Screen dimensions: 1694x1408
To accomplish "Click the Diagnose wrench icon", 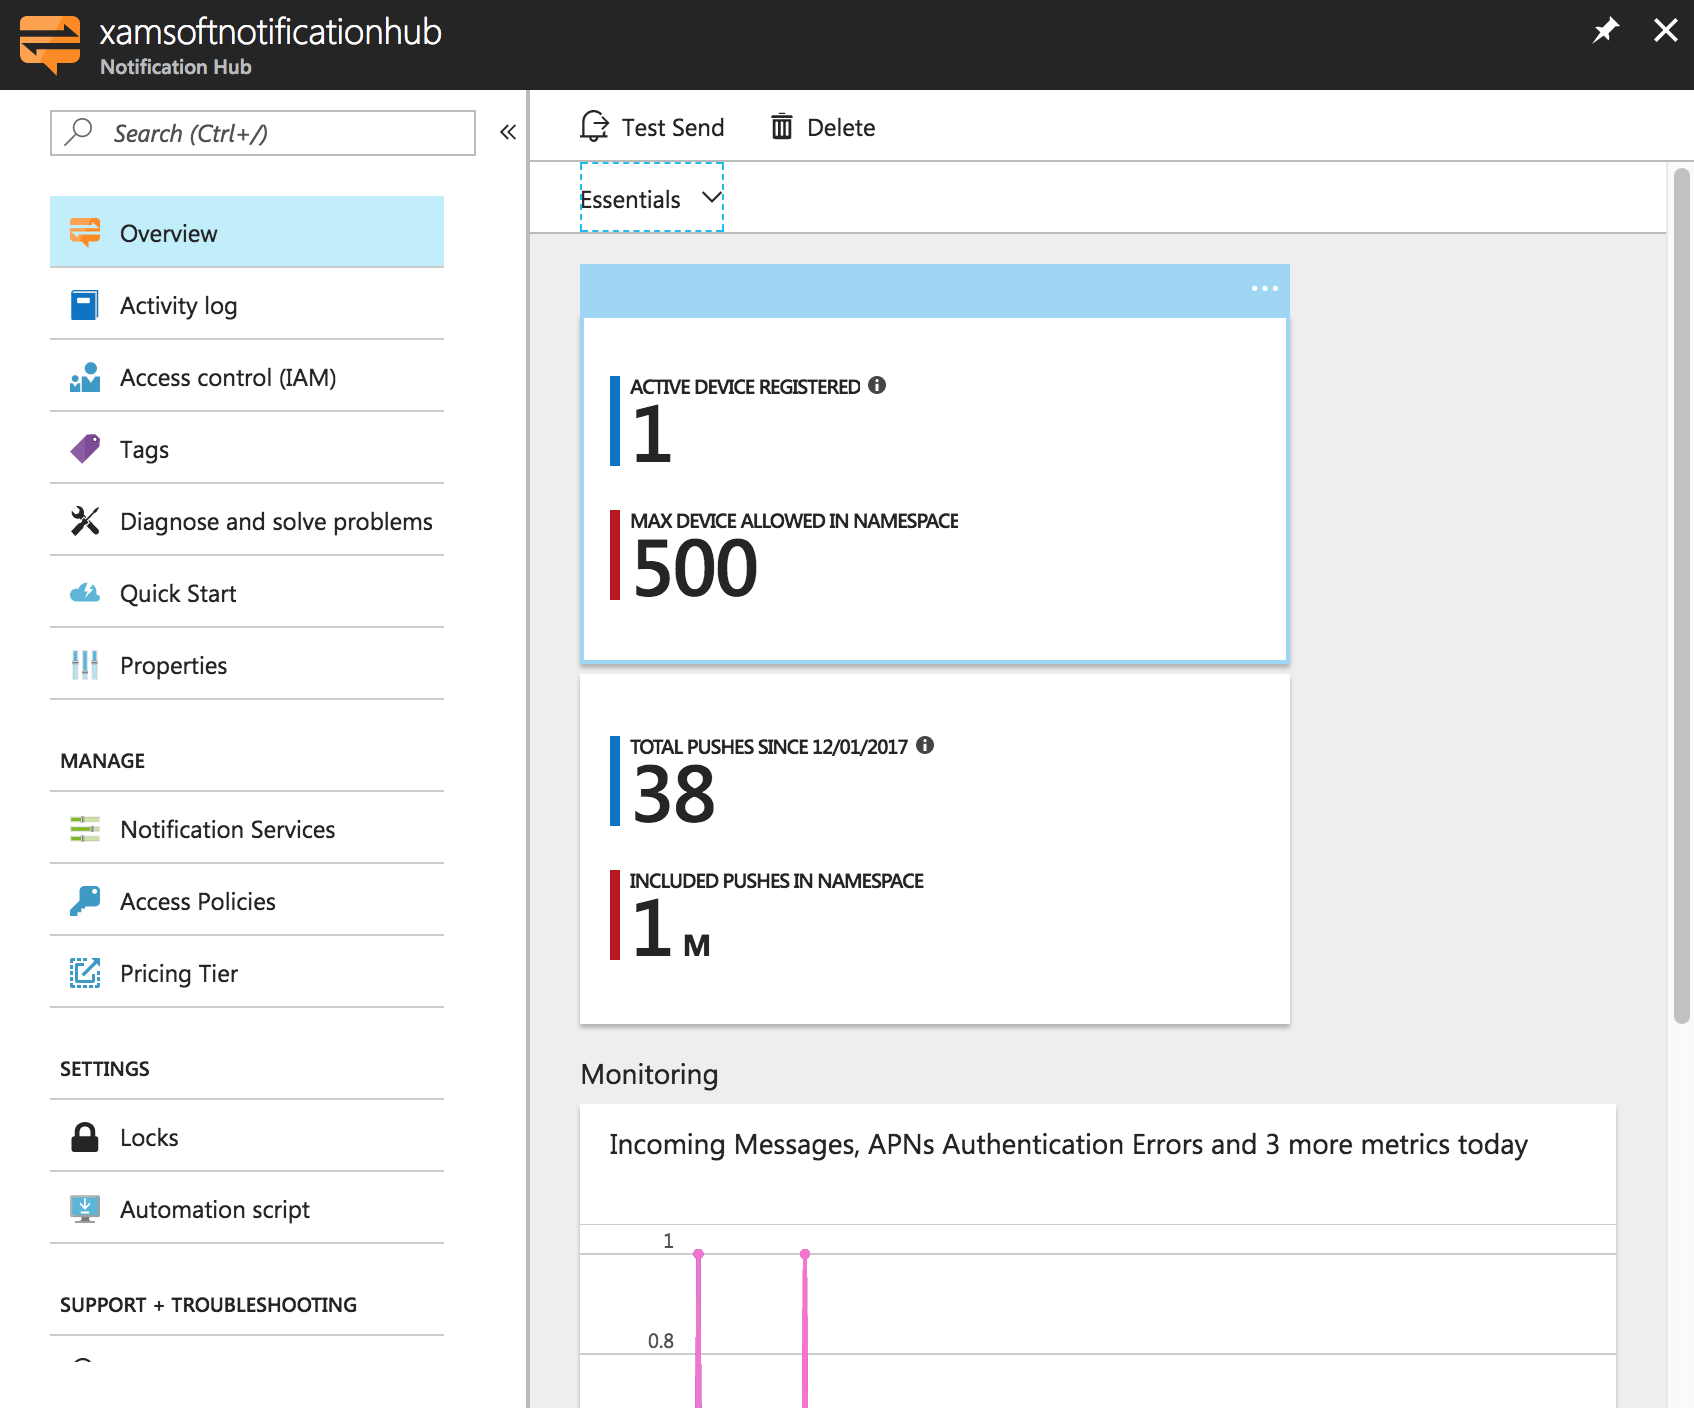I will pyautogui.click(x=85, y=521).
